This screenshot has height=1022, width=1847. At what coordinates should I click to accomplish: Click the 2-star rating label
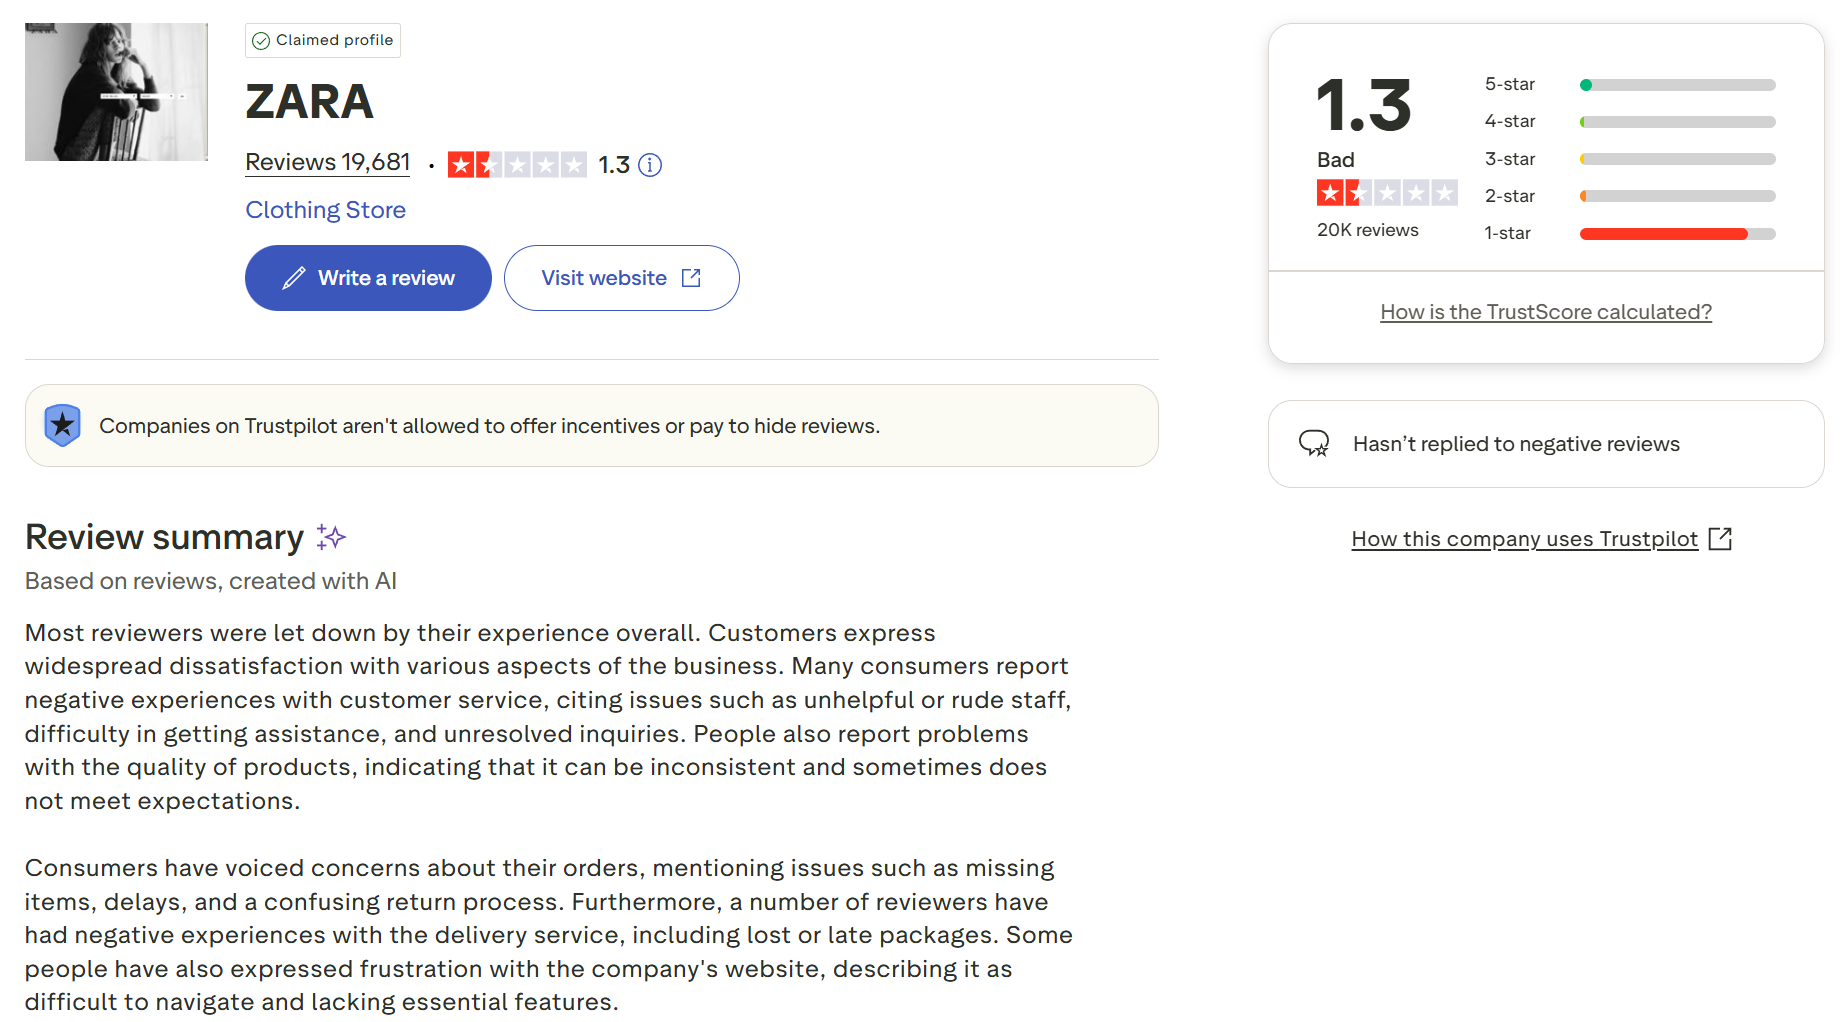click(x=1509, y=196)
